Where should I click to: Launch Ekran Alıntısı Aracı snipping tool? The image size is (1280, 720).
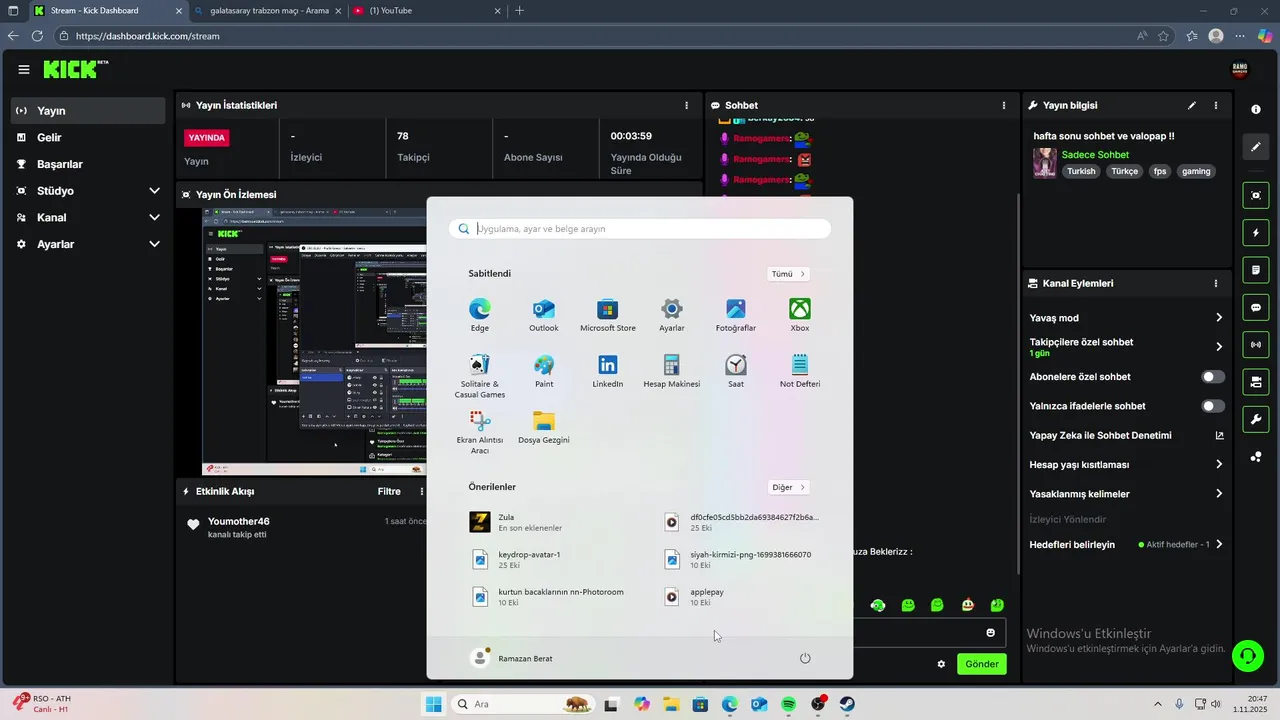[x=480, y=432]
